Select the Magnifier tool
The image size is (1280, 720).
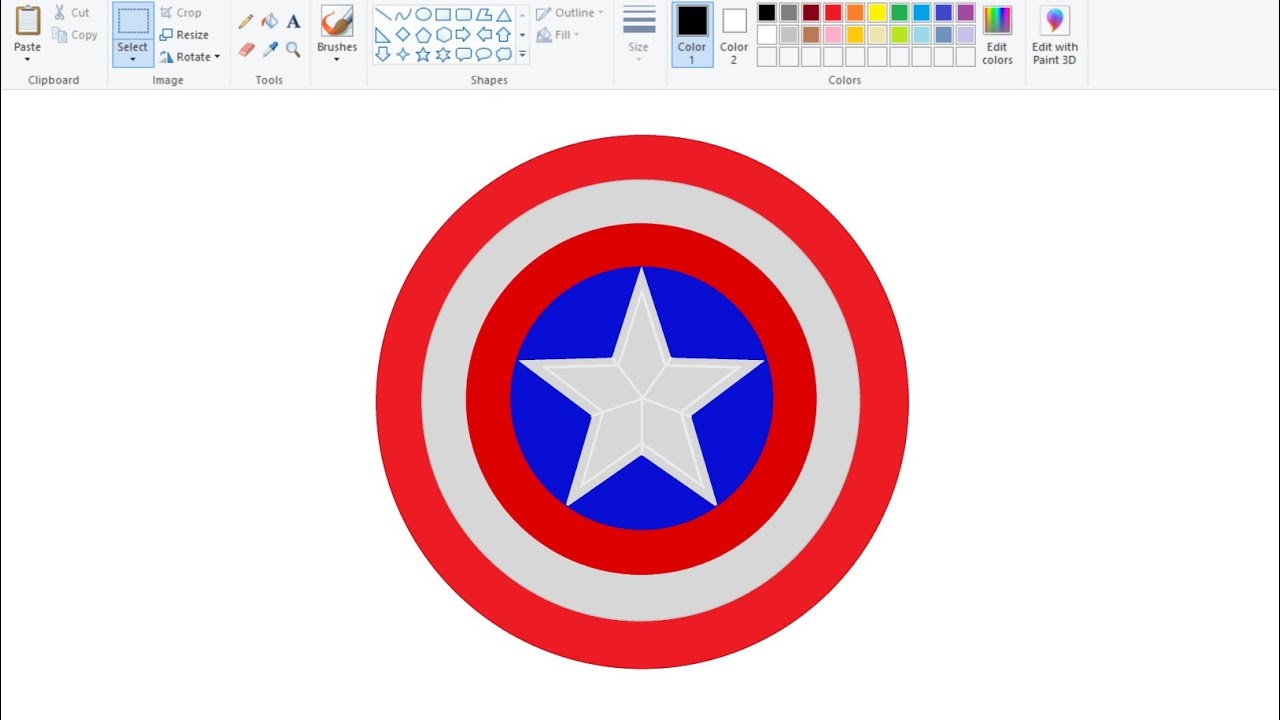point(293,49)
